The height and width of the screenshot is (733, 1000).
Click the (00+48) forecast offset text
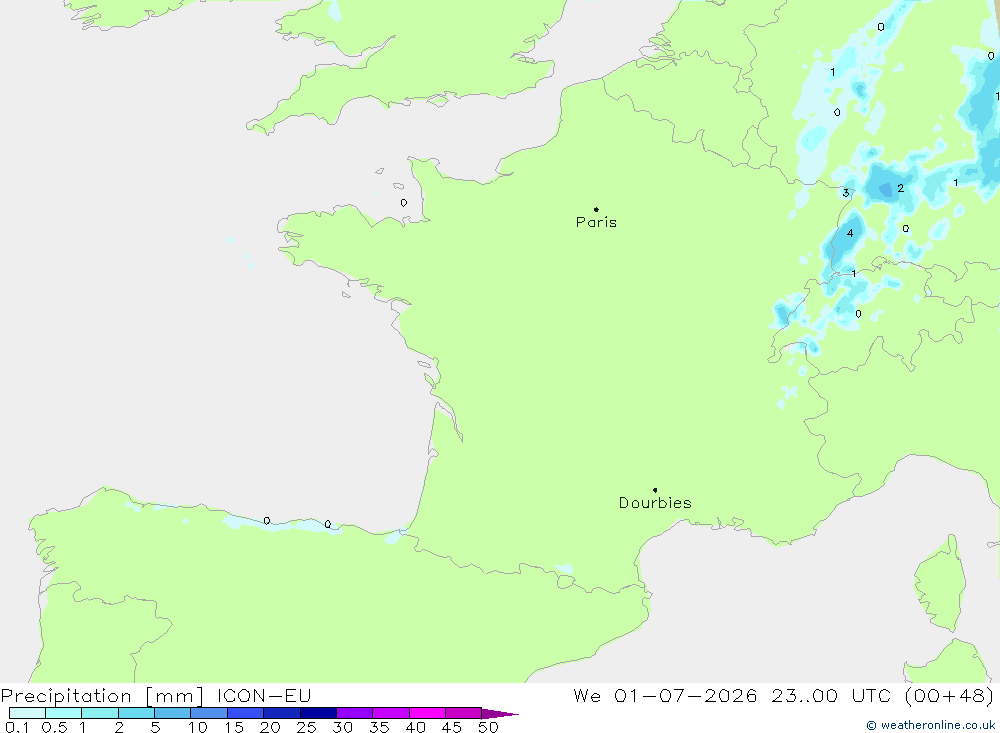pyautogui.click(x=949, y=695)
